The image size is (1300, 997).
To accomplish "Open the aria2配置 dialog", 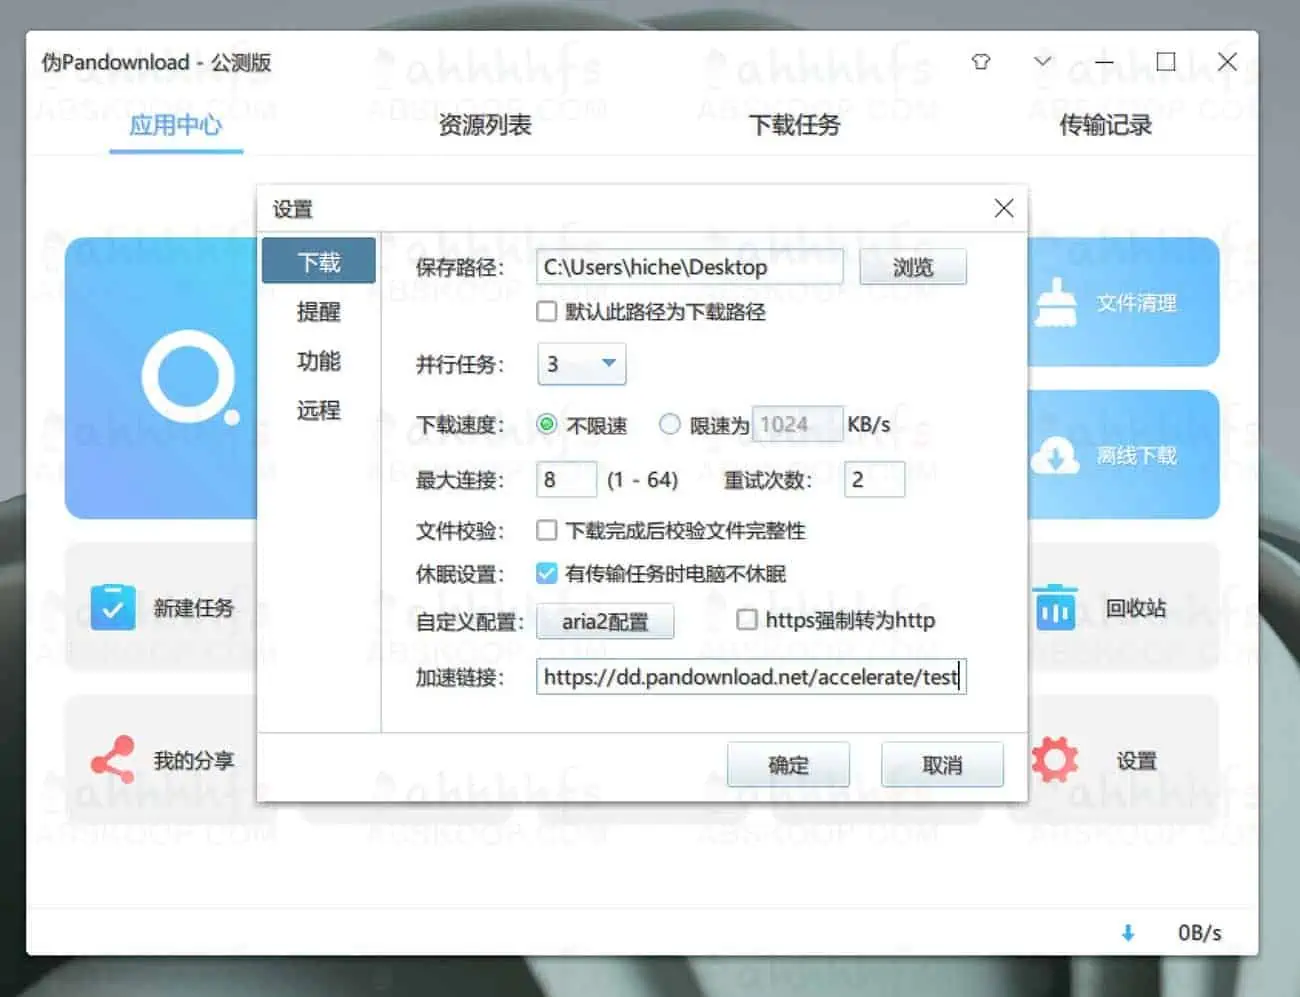I will click(605, 621).
